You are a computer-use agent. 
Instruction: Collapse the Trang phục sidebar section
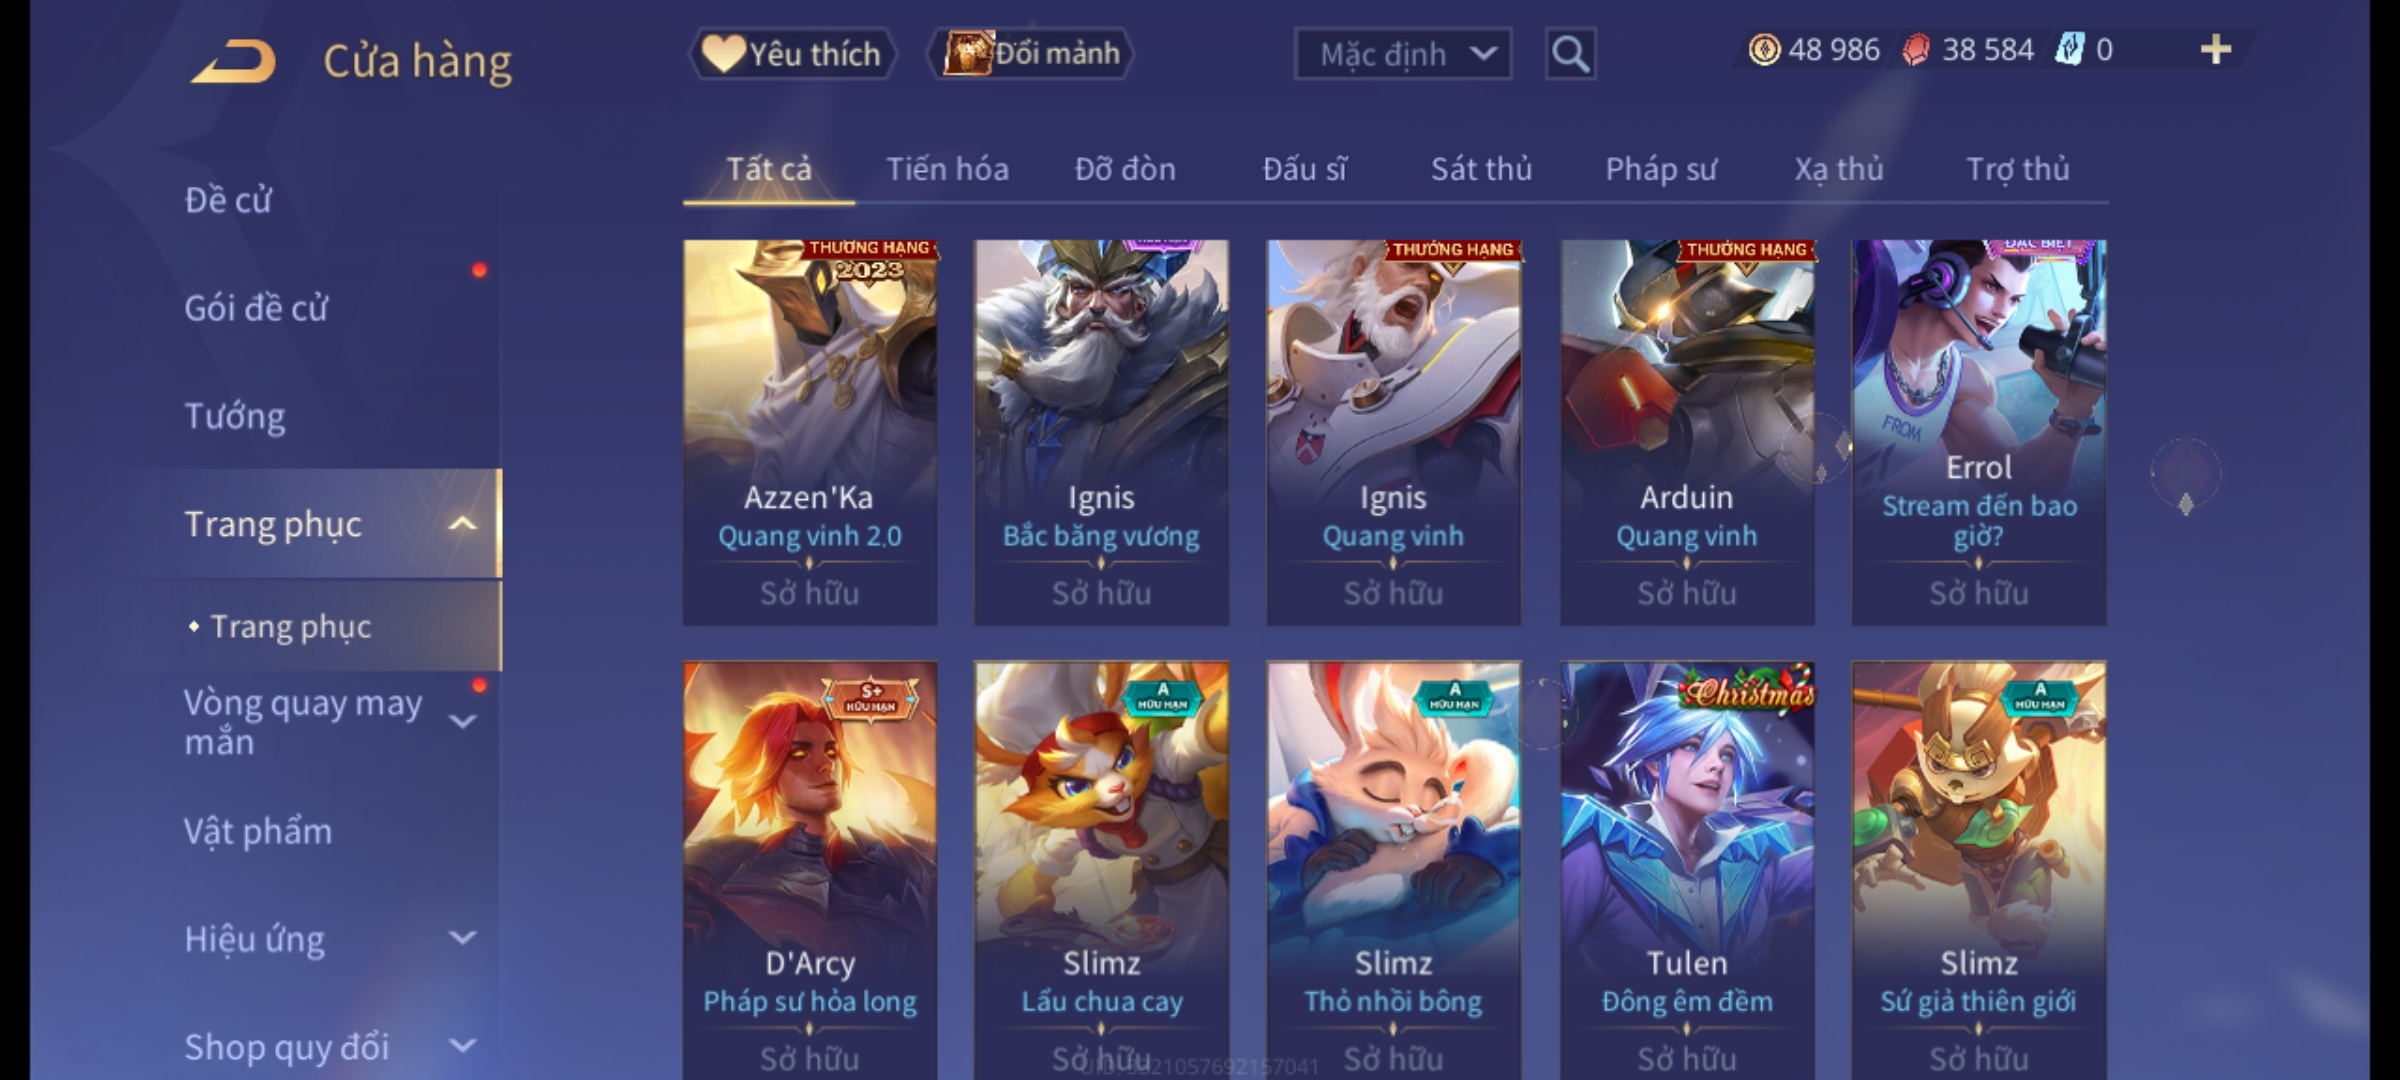462,524
